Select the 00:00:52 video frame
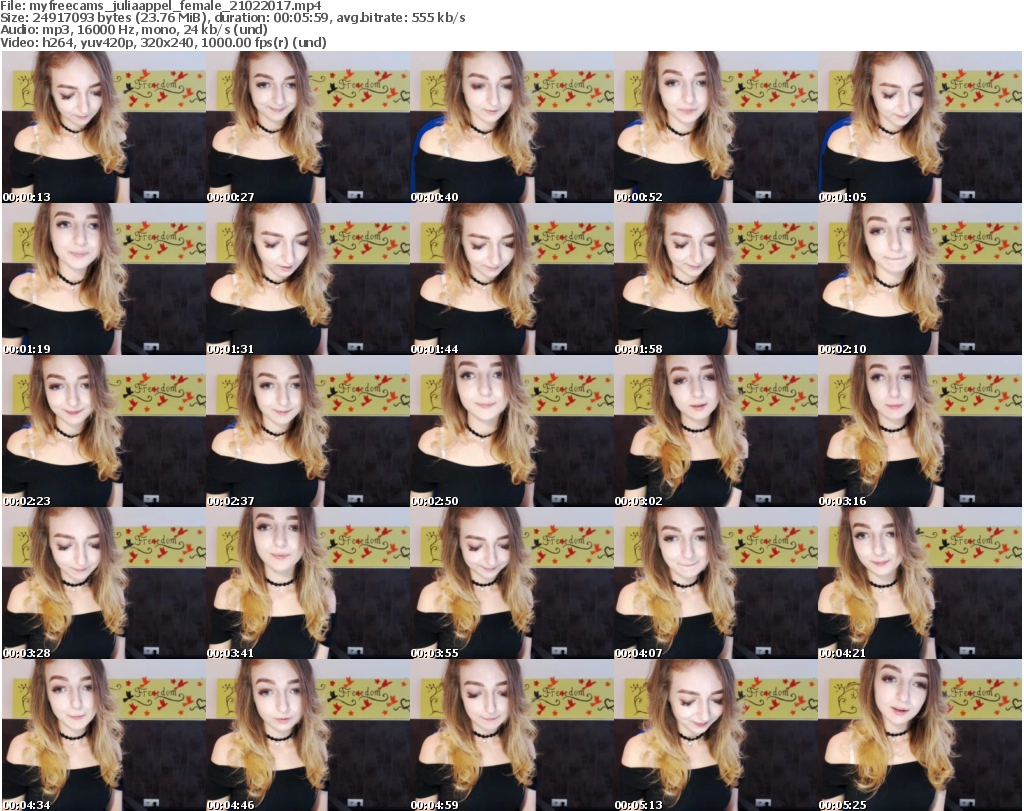The image size is (1024, 811). 716,127
